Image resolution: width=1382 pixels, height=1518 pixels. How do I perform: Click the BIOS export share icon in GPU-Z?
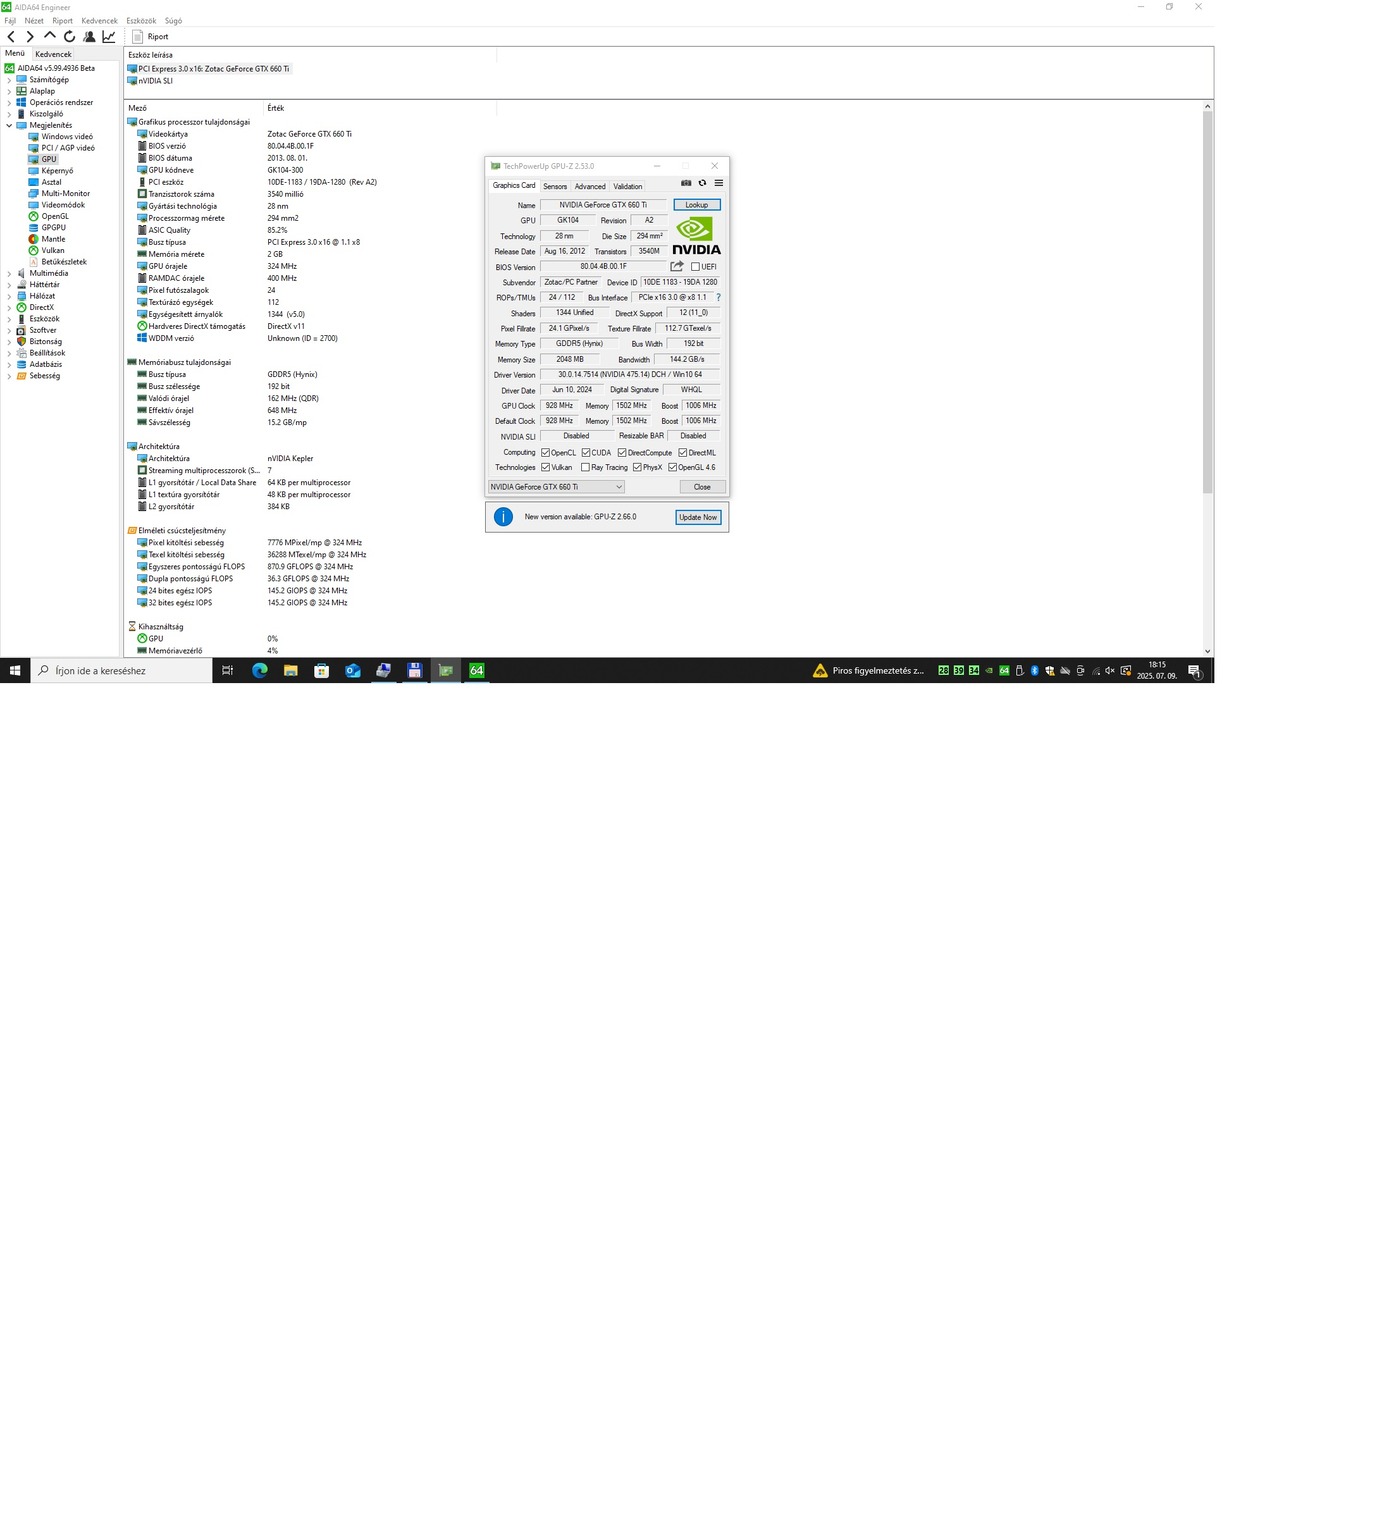pyautogui.click(x=677, y=266)
